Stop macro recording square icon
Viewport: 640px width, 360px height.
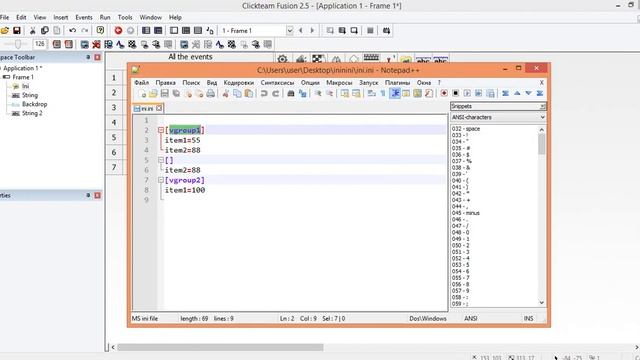(456, 93)
